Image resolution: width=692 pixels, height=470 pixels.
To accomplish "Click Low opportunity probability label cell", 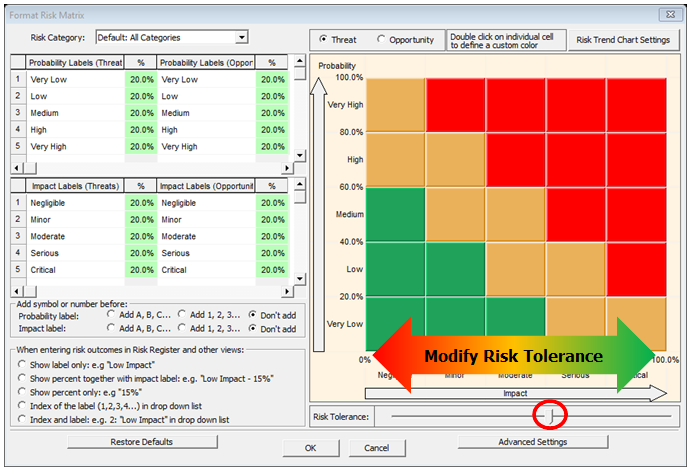I will click(x=206, y=96).
